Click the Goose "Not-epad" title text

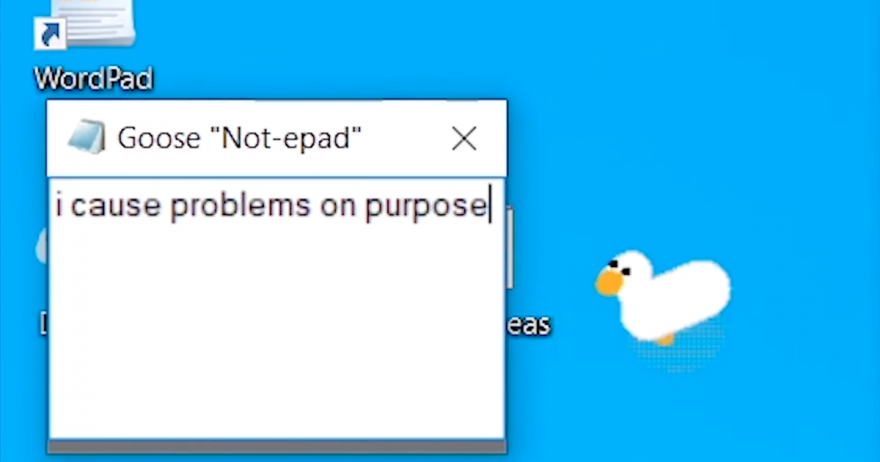[239, 138]
